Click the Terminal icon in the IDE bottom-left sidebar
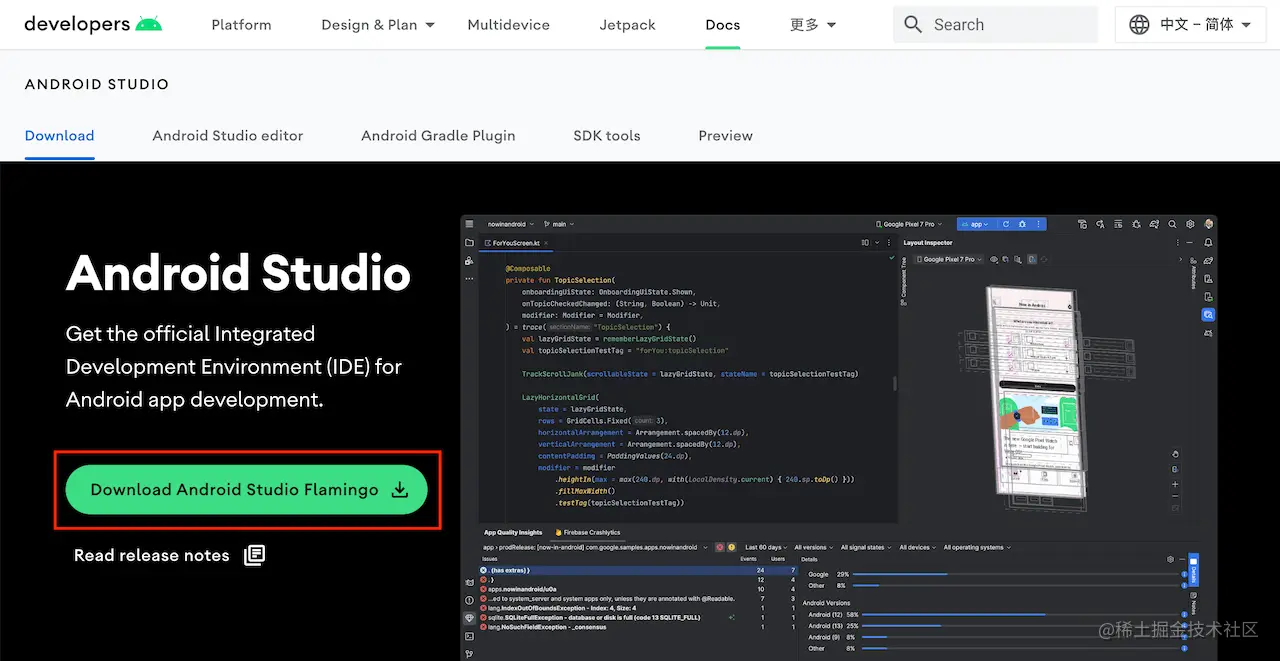 coord(469,636)
